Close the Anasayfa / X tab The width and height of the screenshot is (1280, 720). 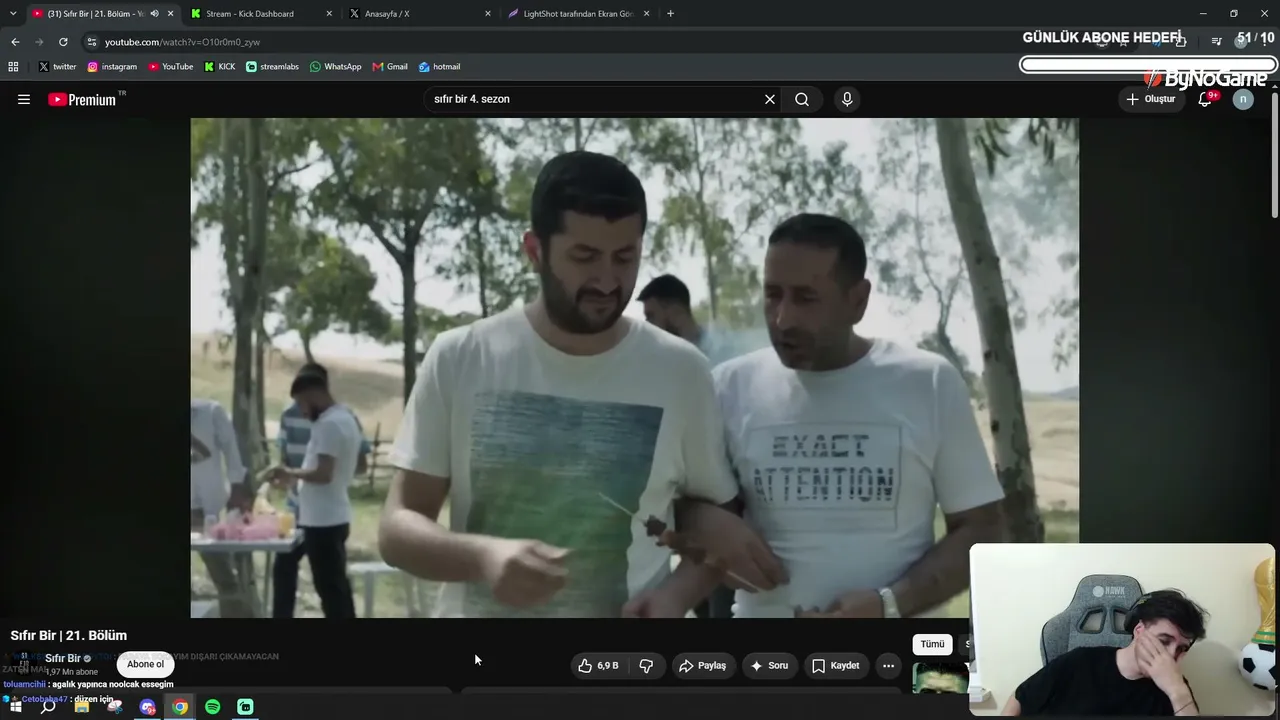click(x=488, y=14)
